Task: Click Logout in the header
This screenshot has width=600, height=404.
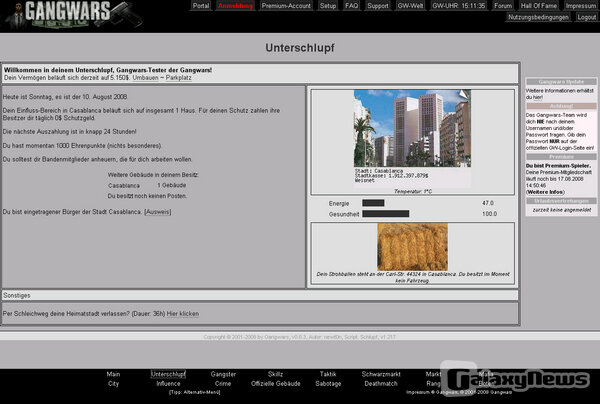Action: tap(586, 17)
